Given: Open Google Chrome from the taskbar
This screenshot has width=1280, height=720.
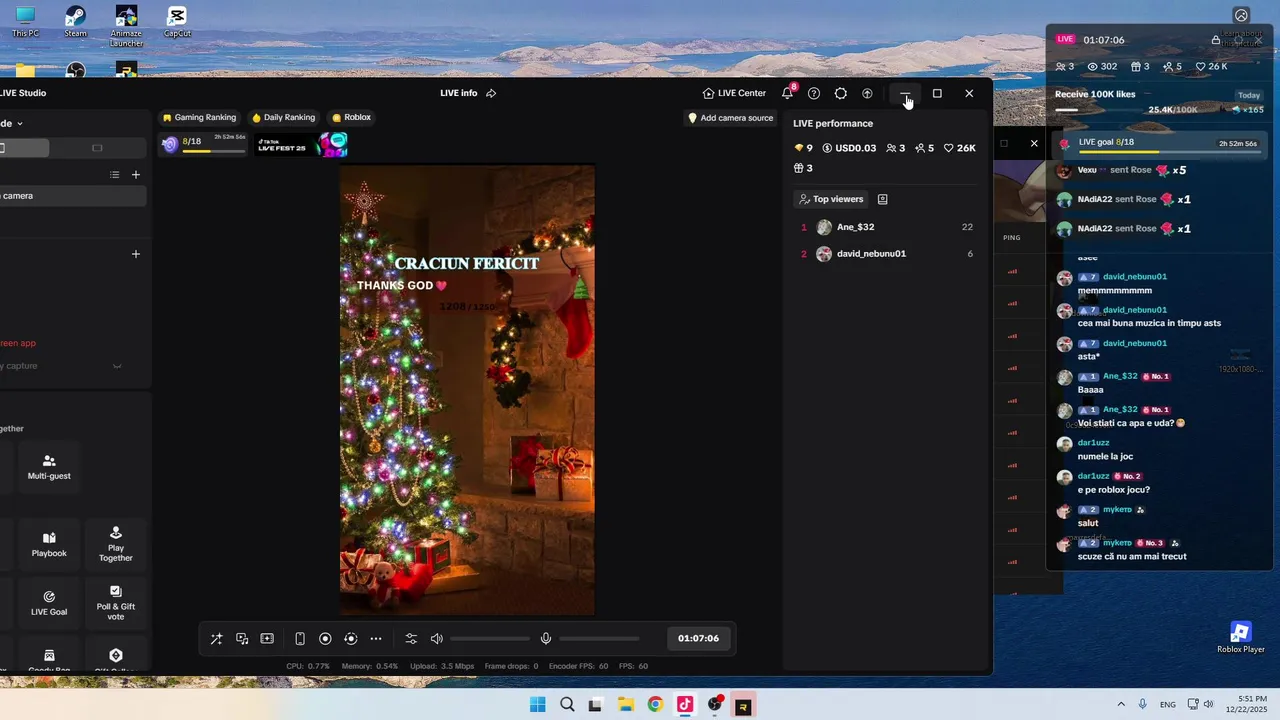Looking at the screenshot, I should coord(655,704).
